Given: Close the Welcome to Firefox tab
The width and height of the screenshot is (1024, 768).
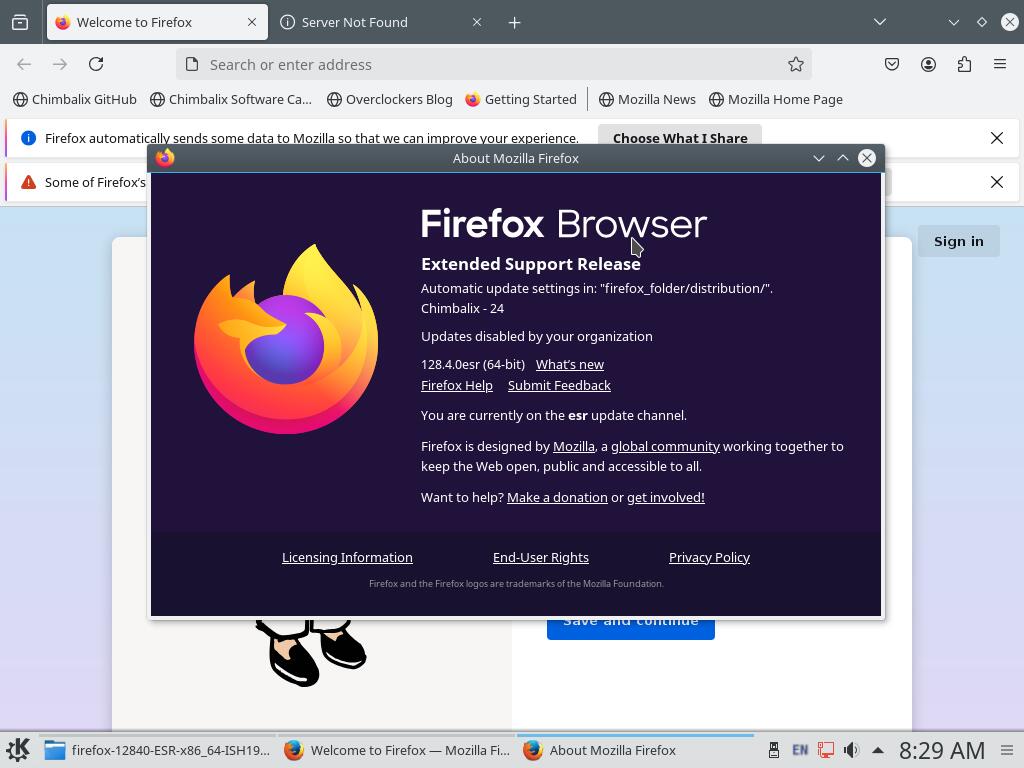Looking at the screenshot, I should tap(251, 22).
